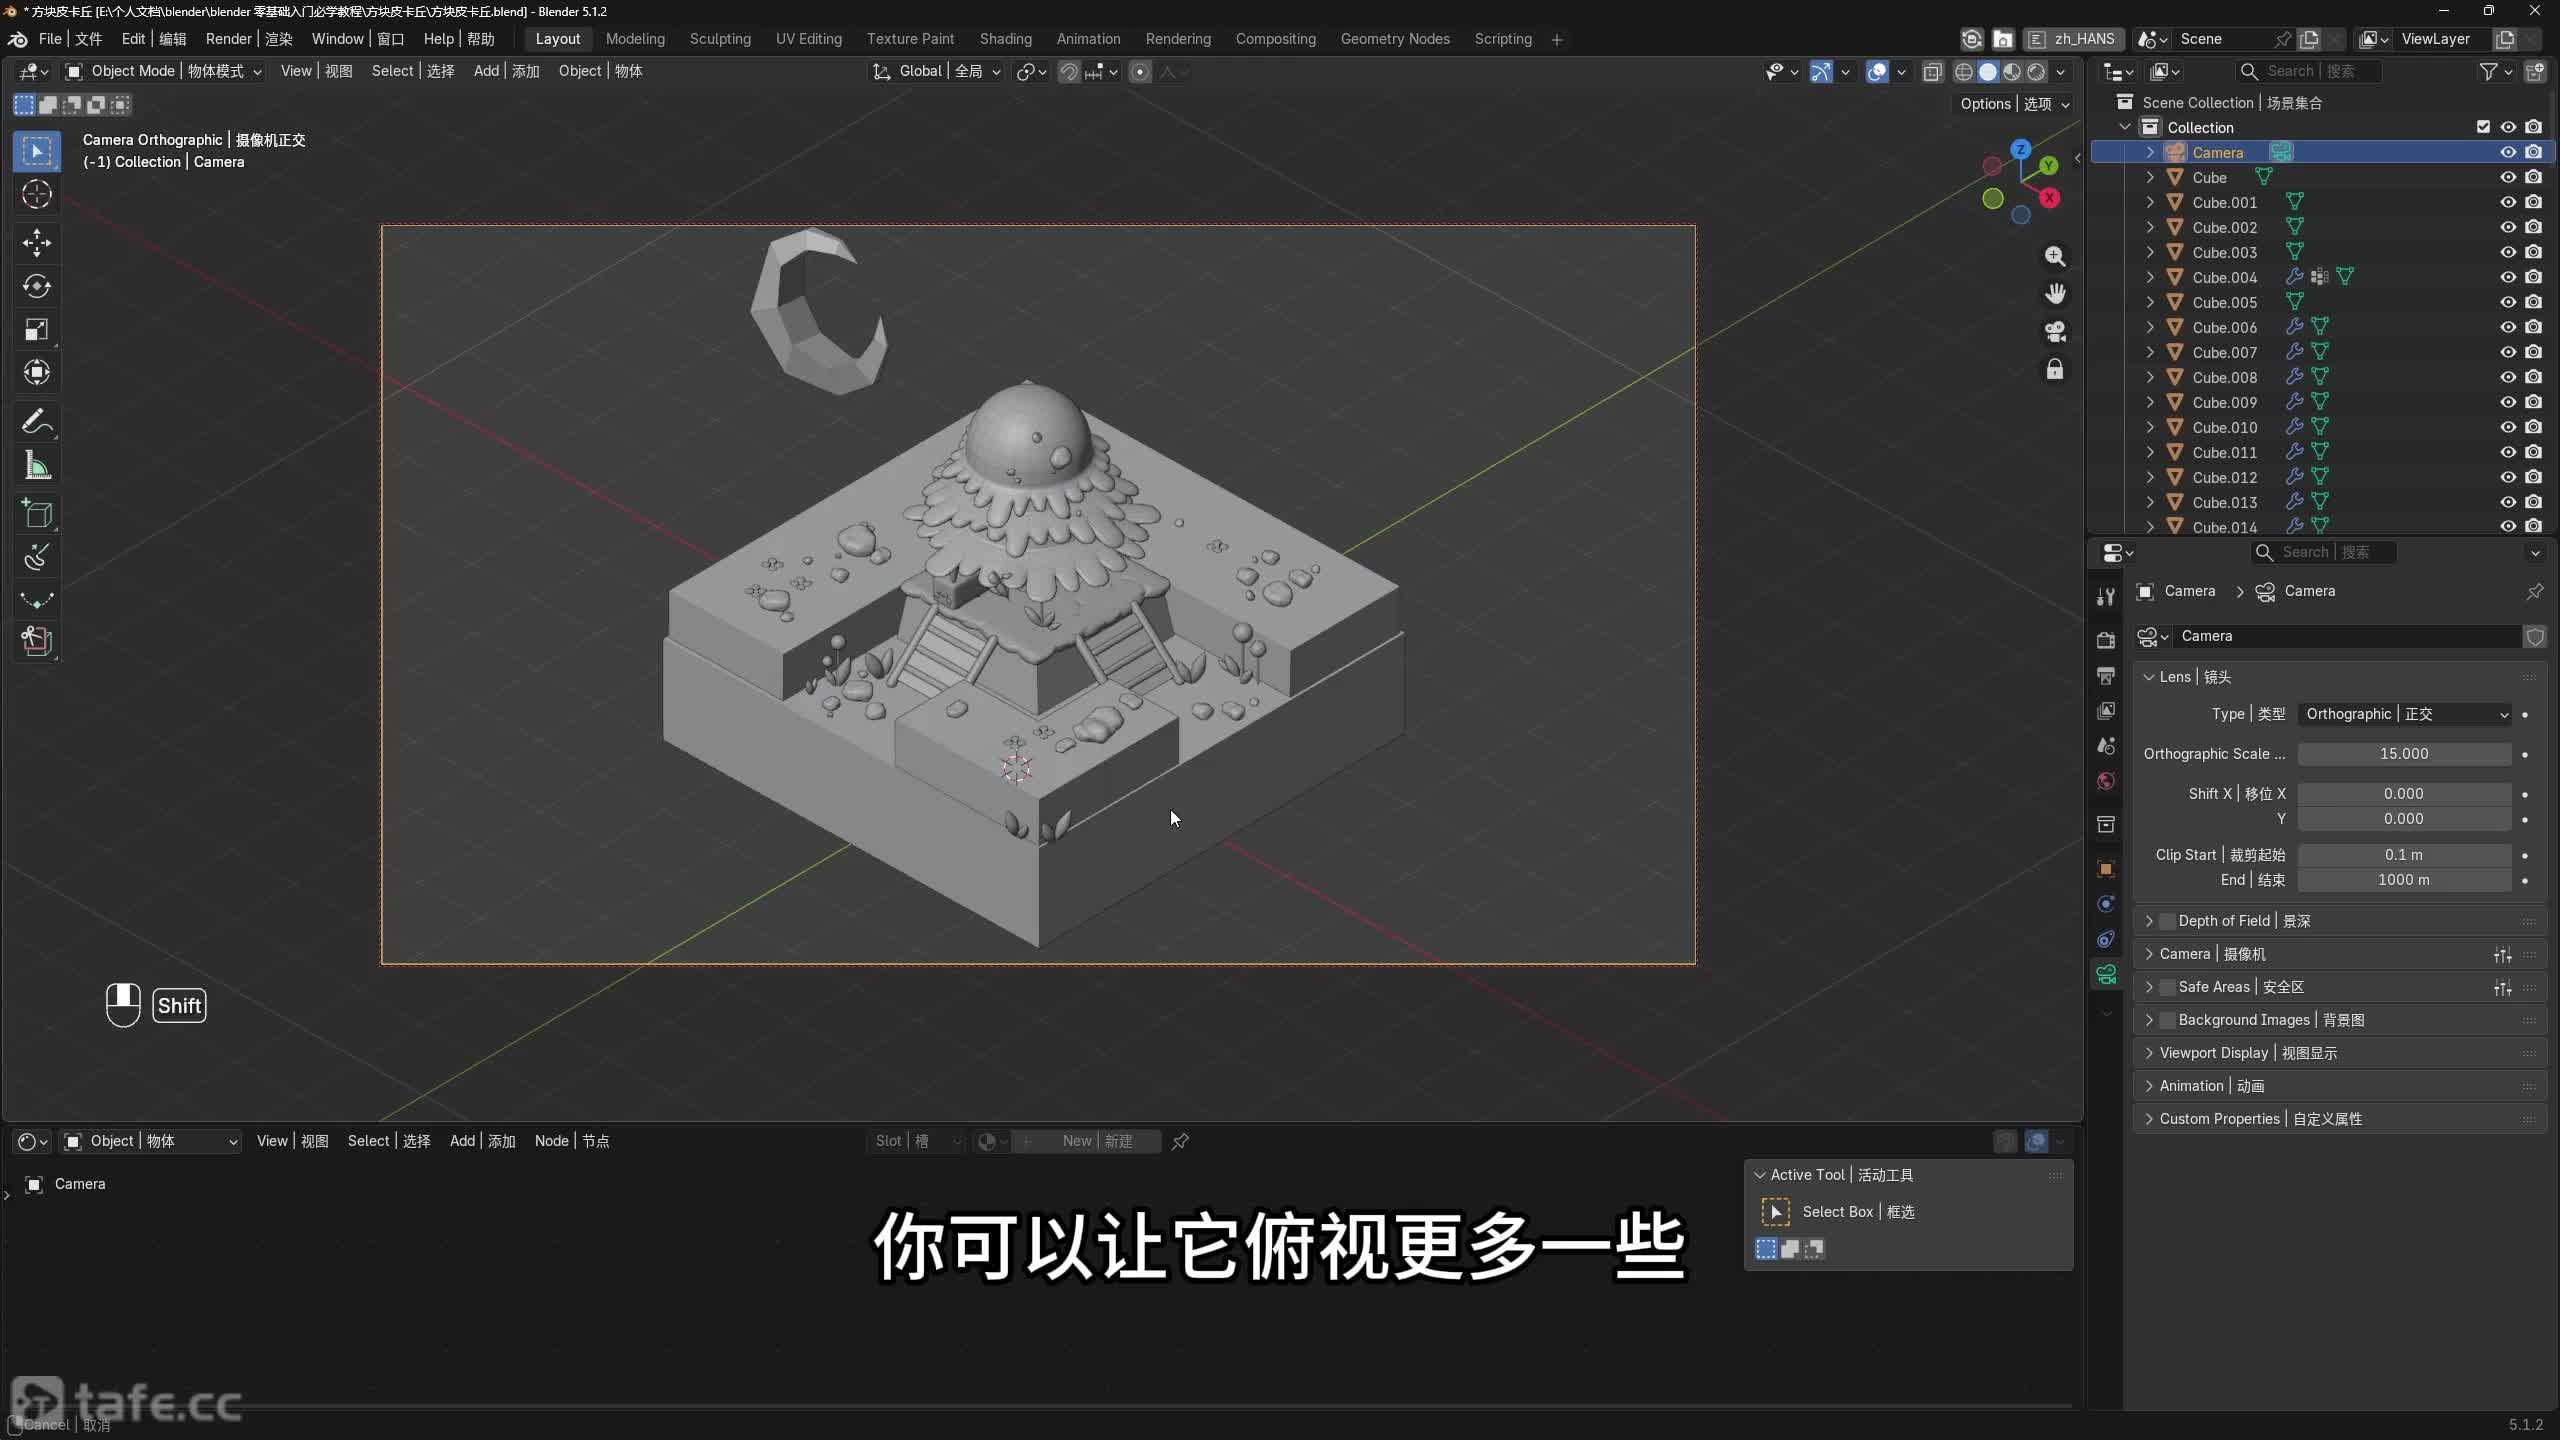Disable rendering of Cube.007
2560x1440 pixels.
[x=2533, y=352]
